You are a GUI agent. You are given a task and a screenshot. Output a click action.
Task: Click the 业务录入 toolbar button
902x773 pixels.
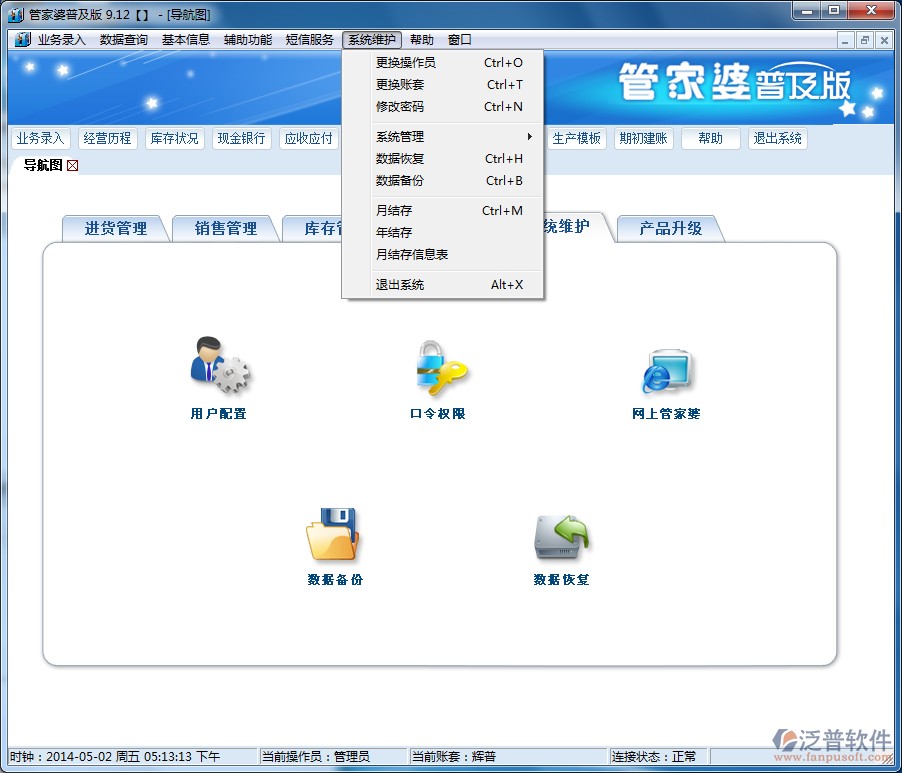[40, 138]
